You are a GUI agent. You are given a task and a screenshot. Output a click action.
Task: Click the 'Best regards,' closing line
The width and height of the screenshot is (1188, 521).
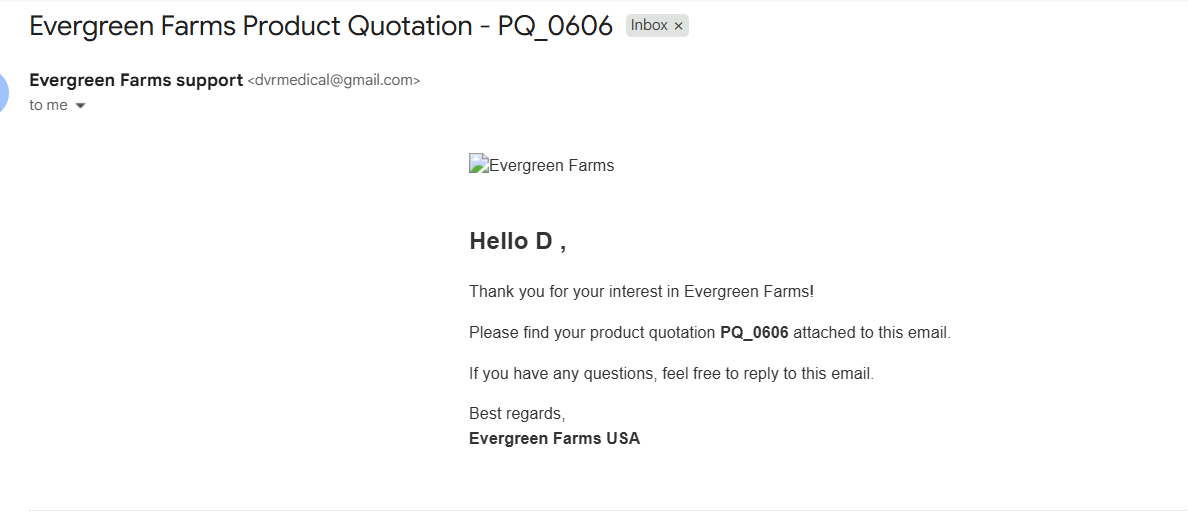coord(517,413)
